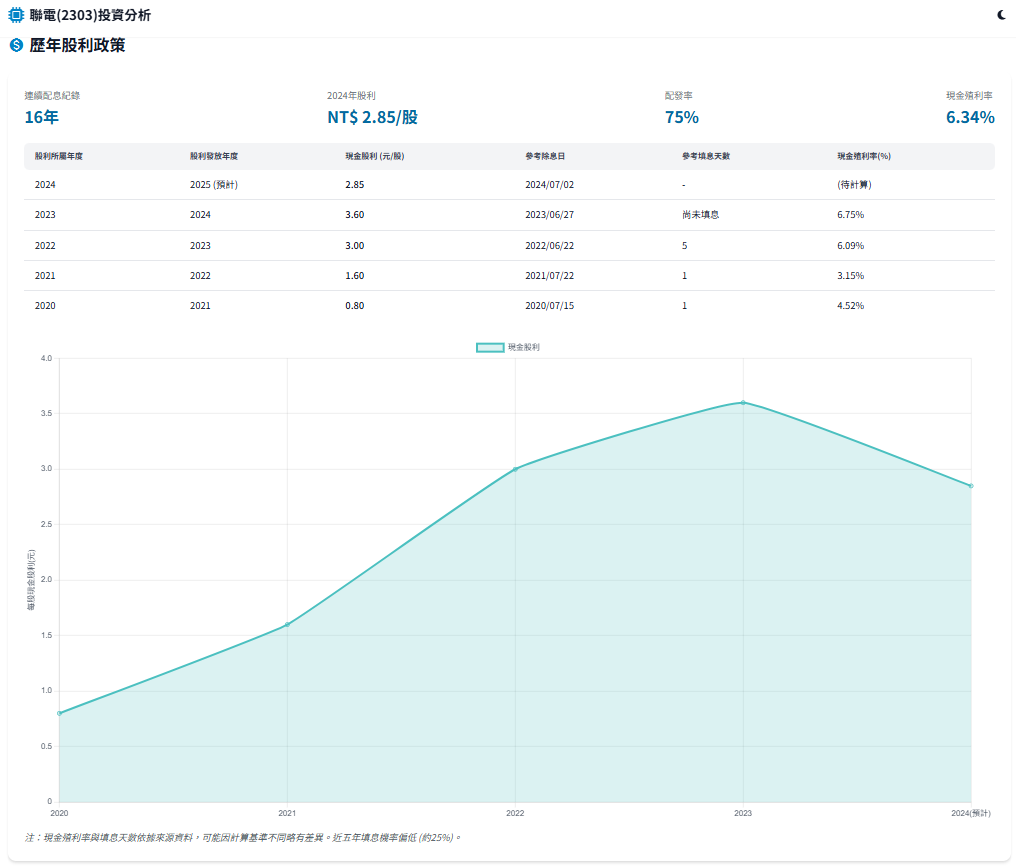Click the footnote about 現金殖利率與填息天數
This screenshot has width=1016, height=866.
click(x=243, y=838)
